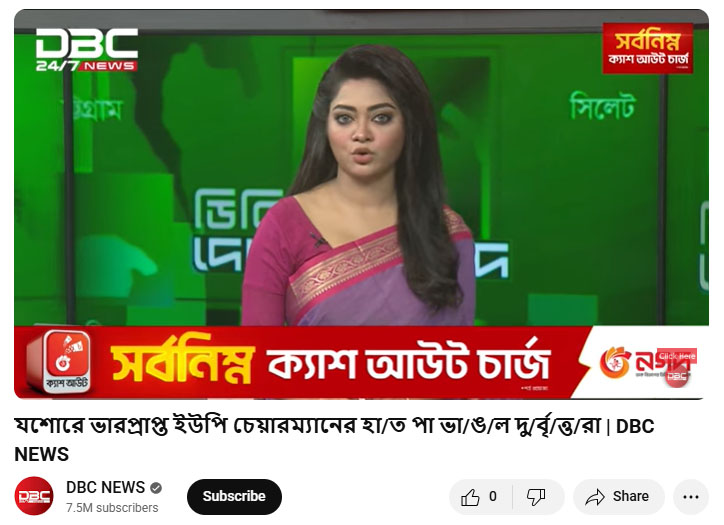Click the DBC 24/7 NEWS logo in video
This screenshot has height=525, width=724.
click(x=87, y=50)
